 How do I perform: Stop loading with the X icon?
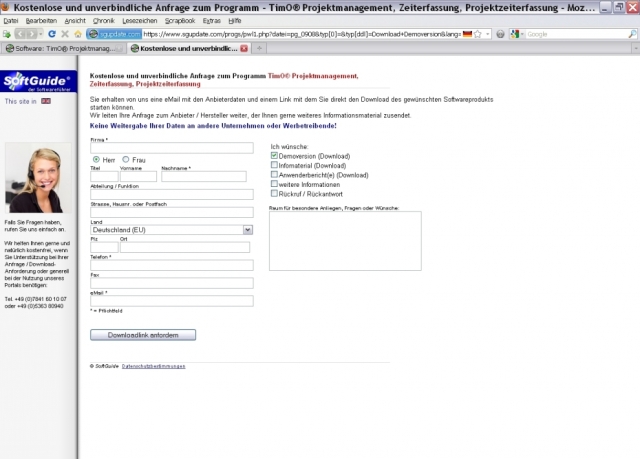(x=64, y=34)
